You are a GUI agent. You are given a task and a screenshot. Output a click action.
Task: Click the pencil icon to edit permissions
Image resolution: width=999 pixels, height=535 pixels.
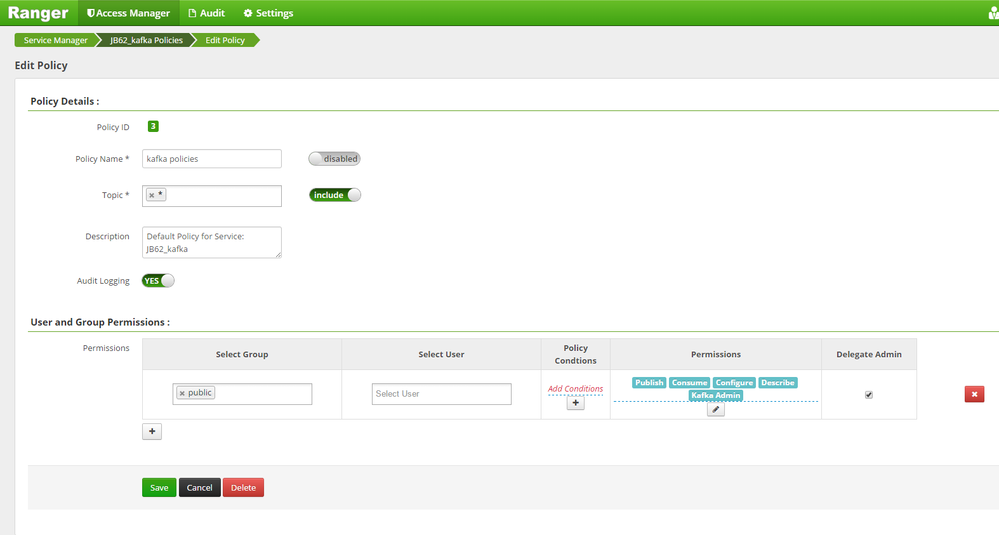tap(715, 410)
